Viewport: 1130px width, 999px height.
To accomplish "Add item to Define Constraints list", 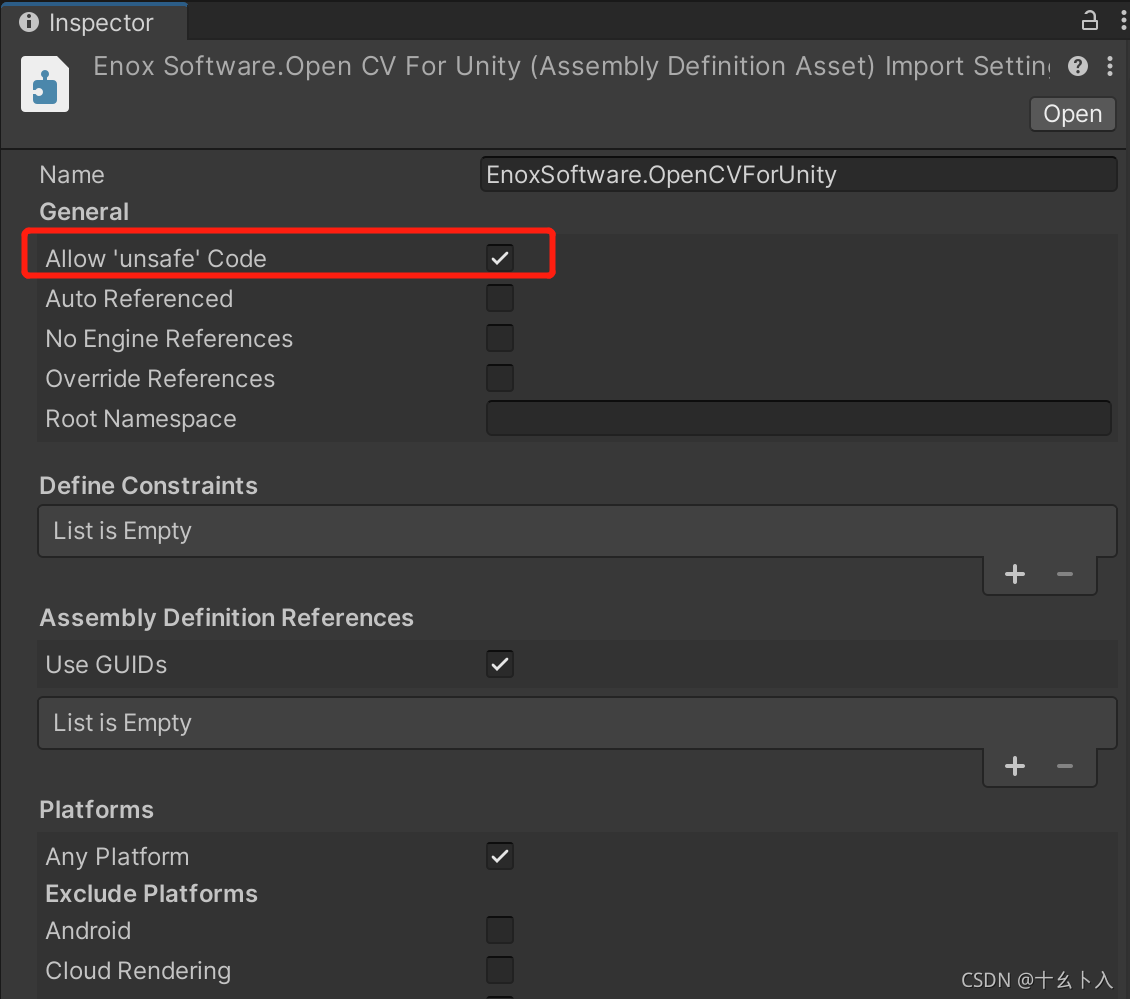I will pos(1014,574).
